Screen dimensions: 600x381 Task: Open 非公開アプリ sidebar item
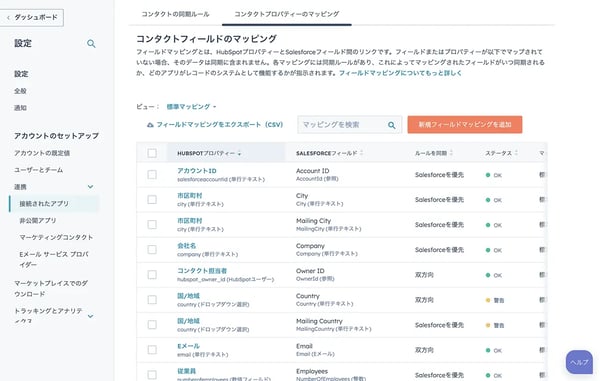pos(38,221)
